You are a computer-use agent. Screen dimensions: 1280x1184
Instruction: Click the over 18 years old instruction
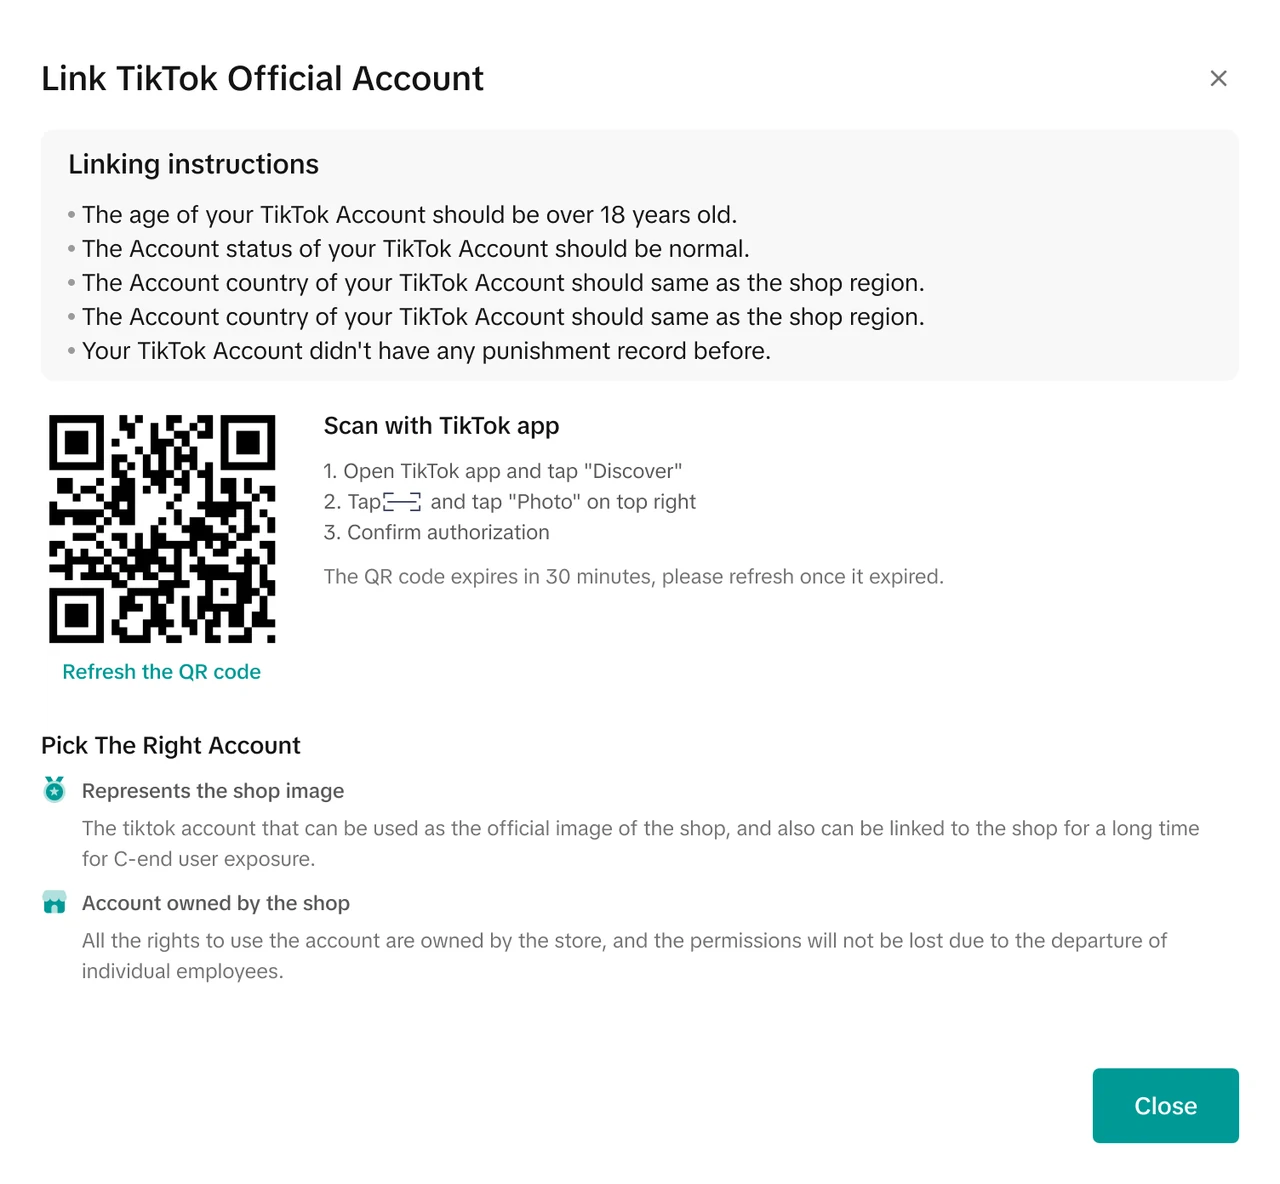[x=409, y=215]
